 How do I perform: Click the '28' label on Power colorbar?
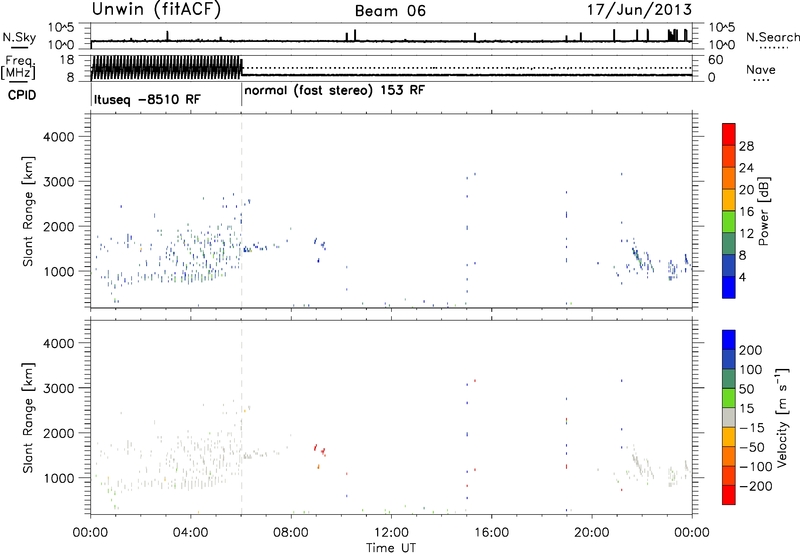tap(746, 146)
